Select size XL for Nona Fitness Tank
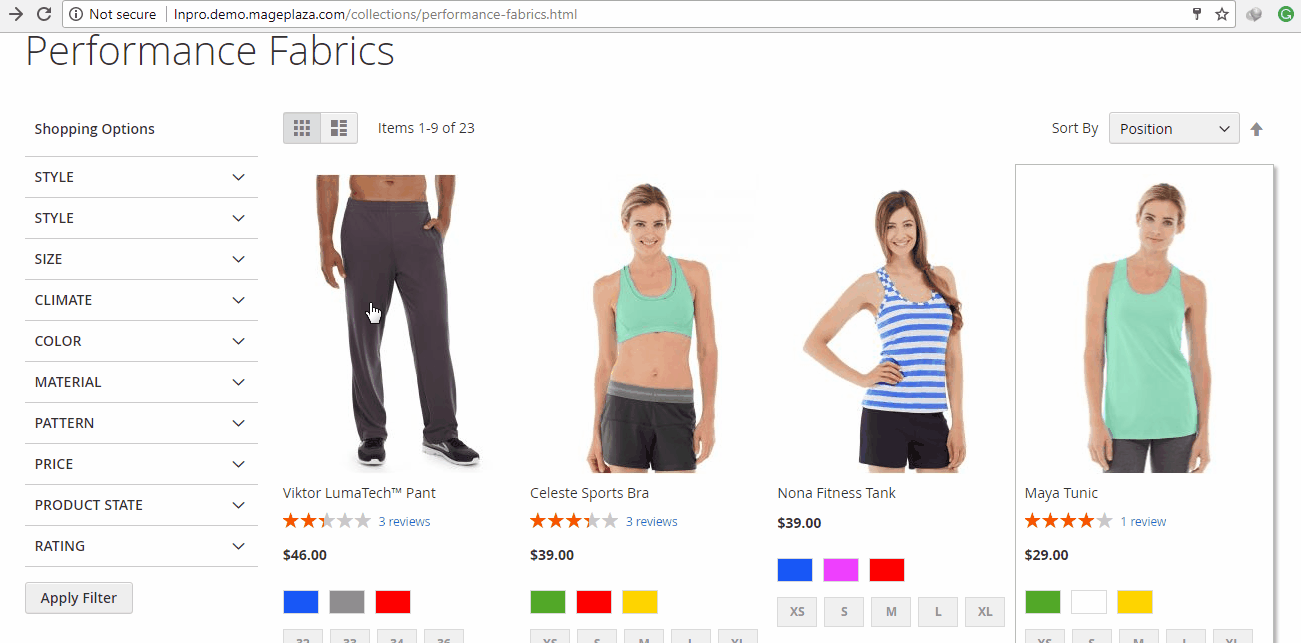 (984, 611)
